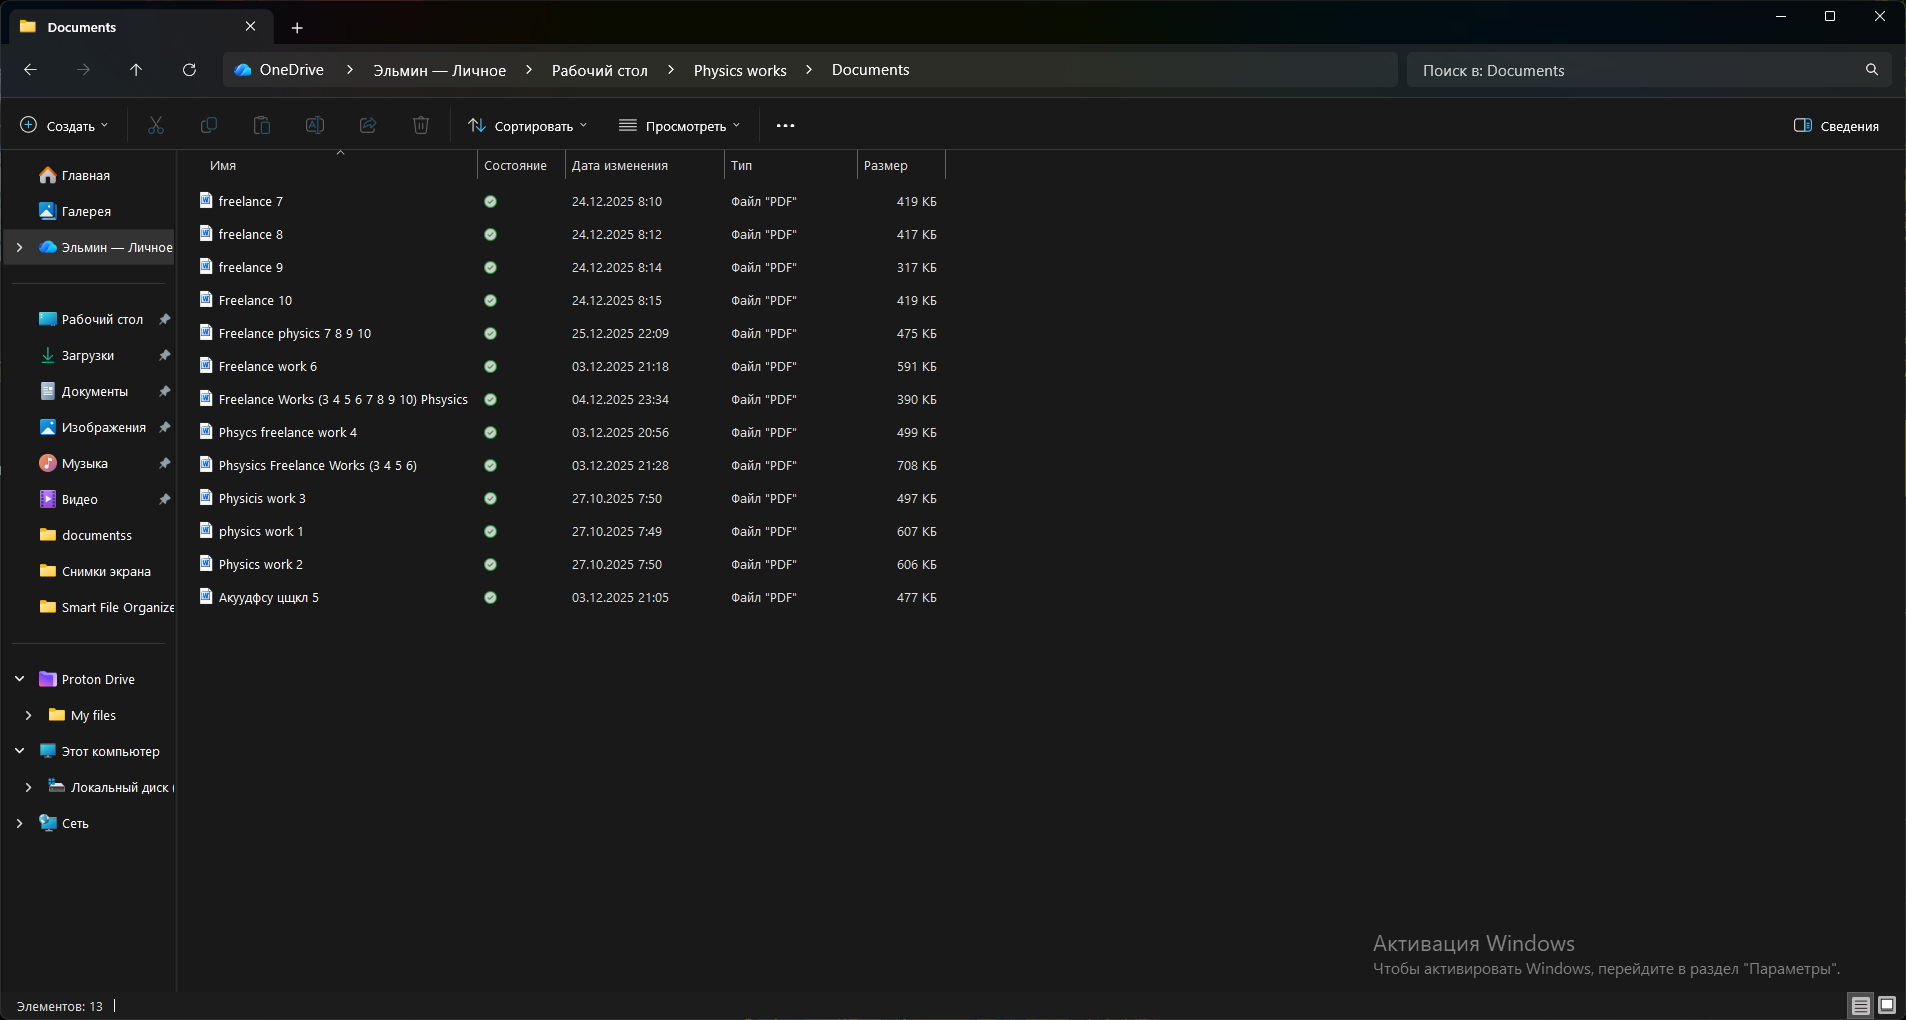Click the OneDrive cloud icon in breadcrumb
The image size is (1906, 1020).
243,69
